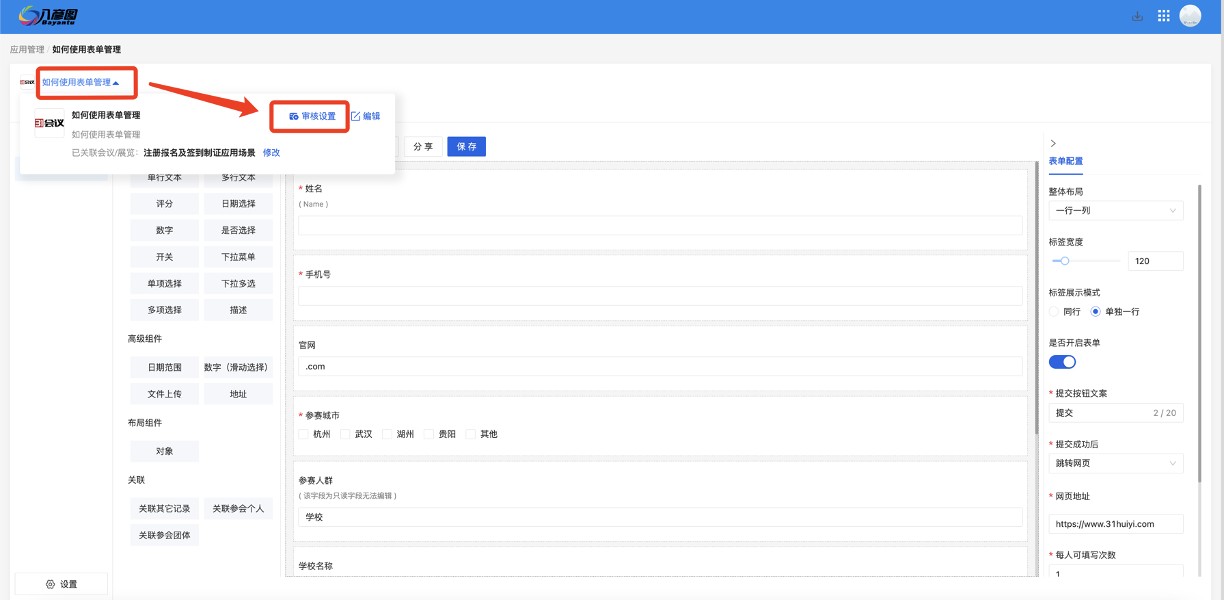1224x600 pixels.
Task: Click the download icon in top bar
Action: click(x=1137, y=16)
